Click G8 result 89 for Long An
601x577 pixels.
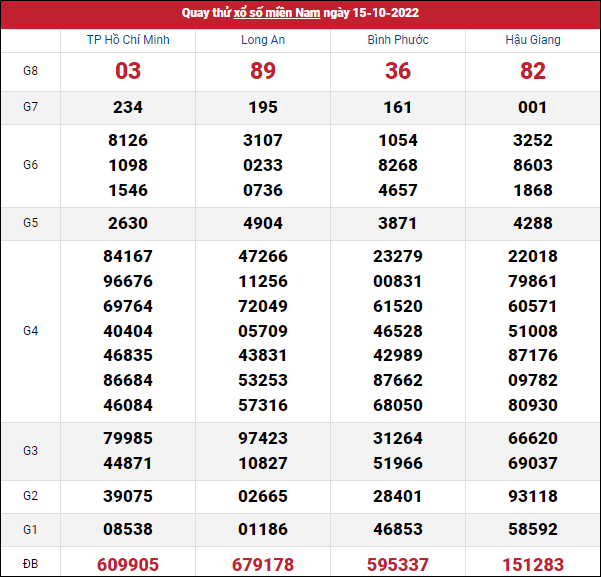pos(263,71)
